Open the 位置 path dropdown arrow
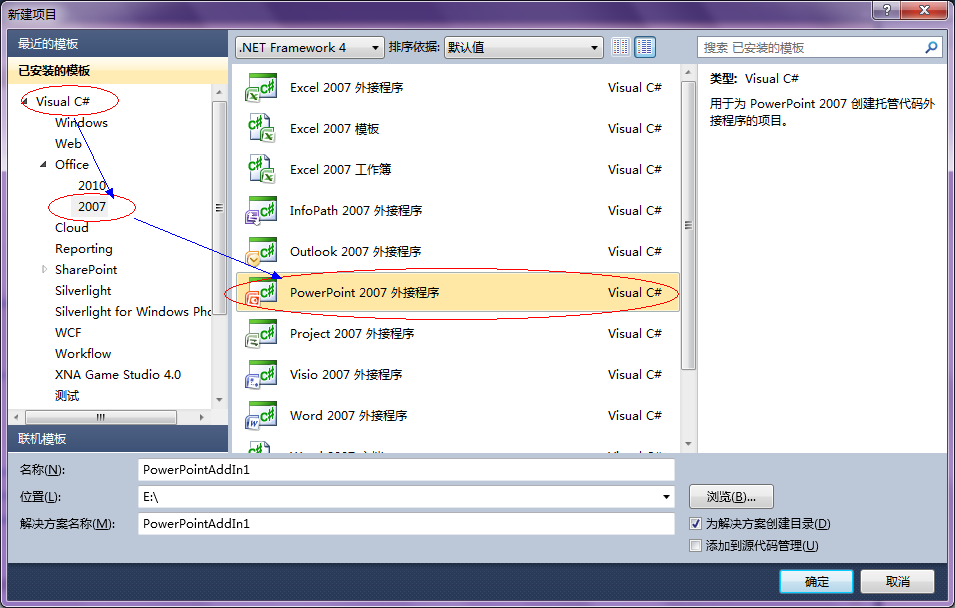Image resolution: width=955 pixels, height=608 pixels. (666, 497)
